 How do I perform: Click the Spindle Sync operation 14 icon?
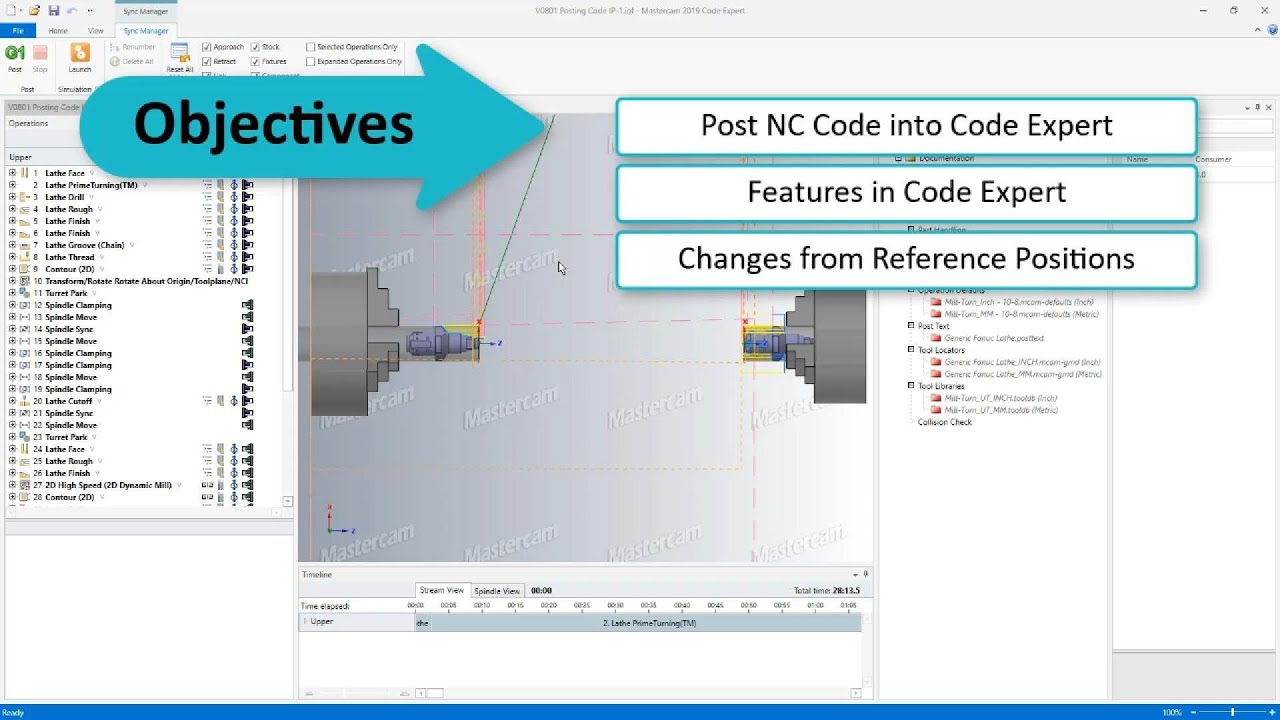[x=25, y=329]
